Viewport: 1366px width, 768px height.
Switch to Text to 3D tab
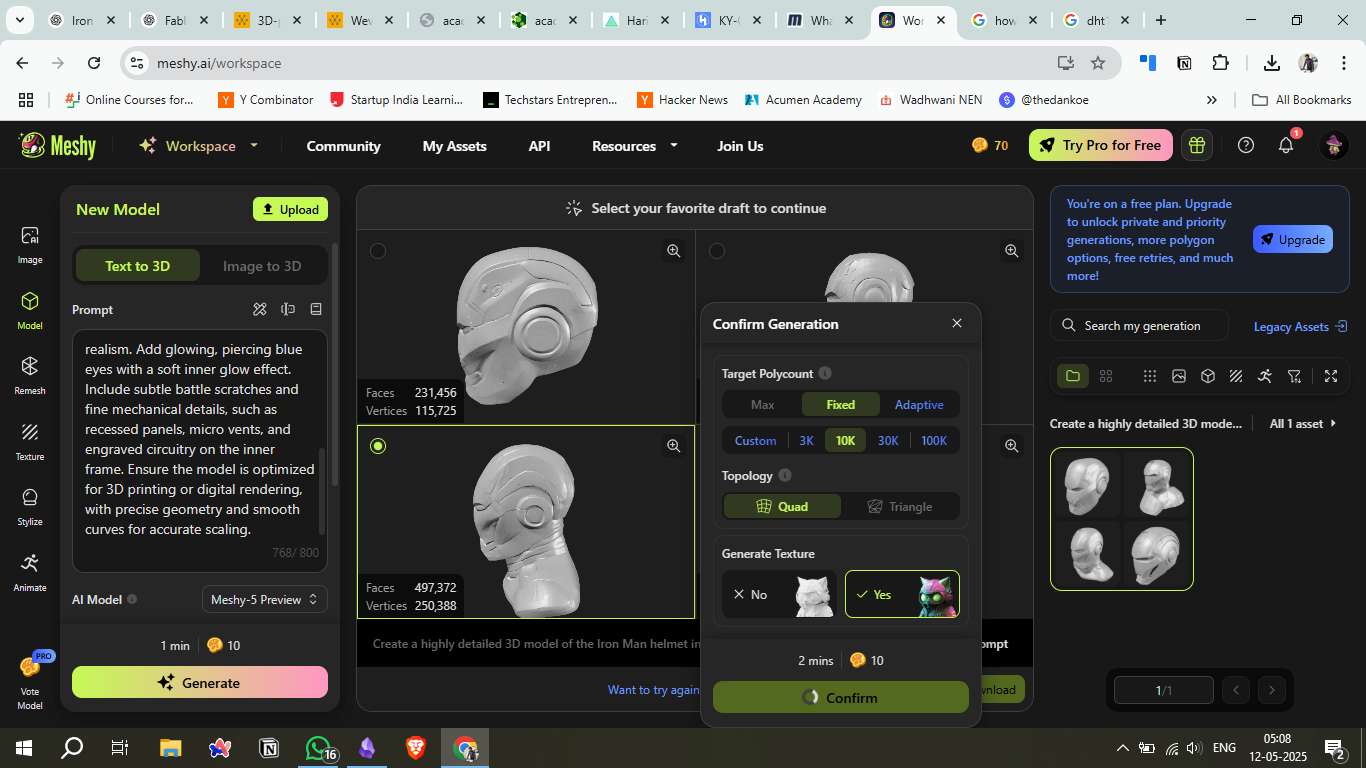pos(138,266)
